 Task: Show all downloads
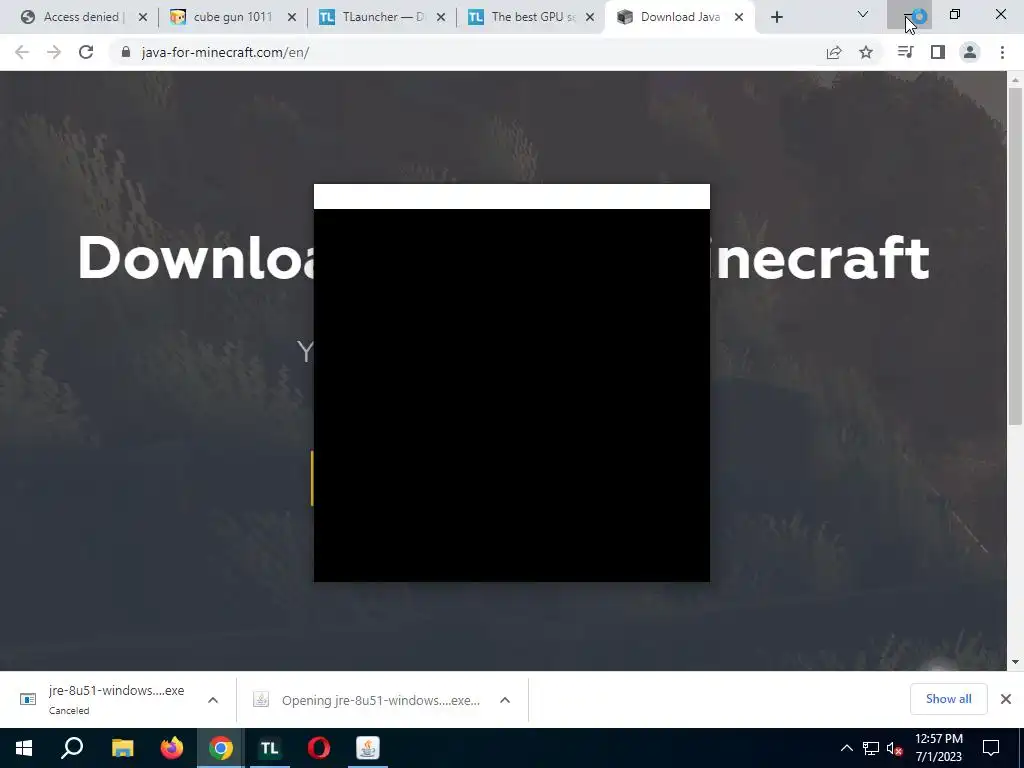point(948,699)
